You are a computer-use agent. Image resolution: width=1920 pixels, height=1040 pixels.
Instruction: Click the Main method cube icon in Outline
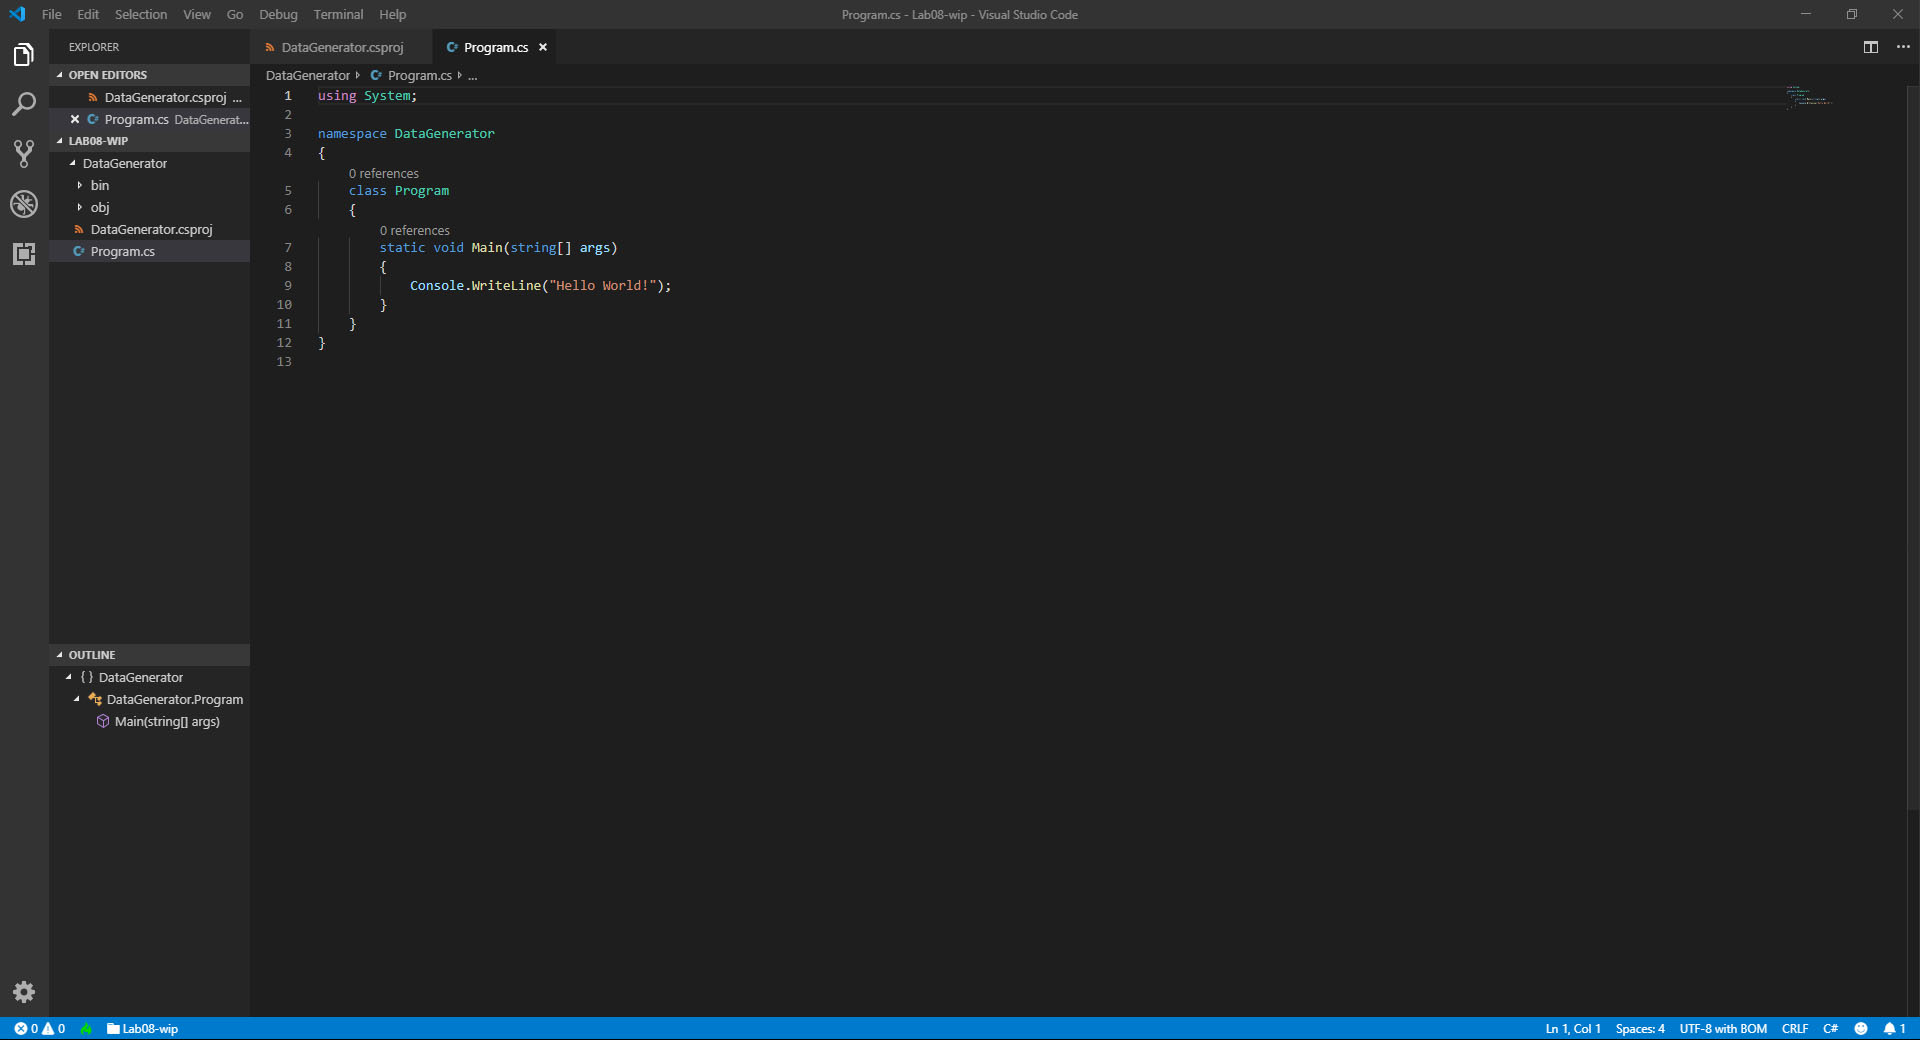coord(103,721)
